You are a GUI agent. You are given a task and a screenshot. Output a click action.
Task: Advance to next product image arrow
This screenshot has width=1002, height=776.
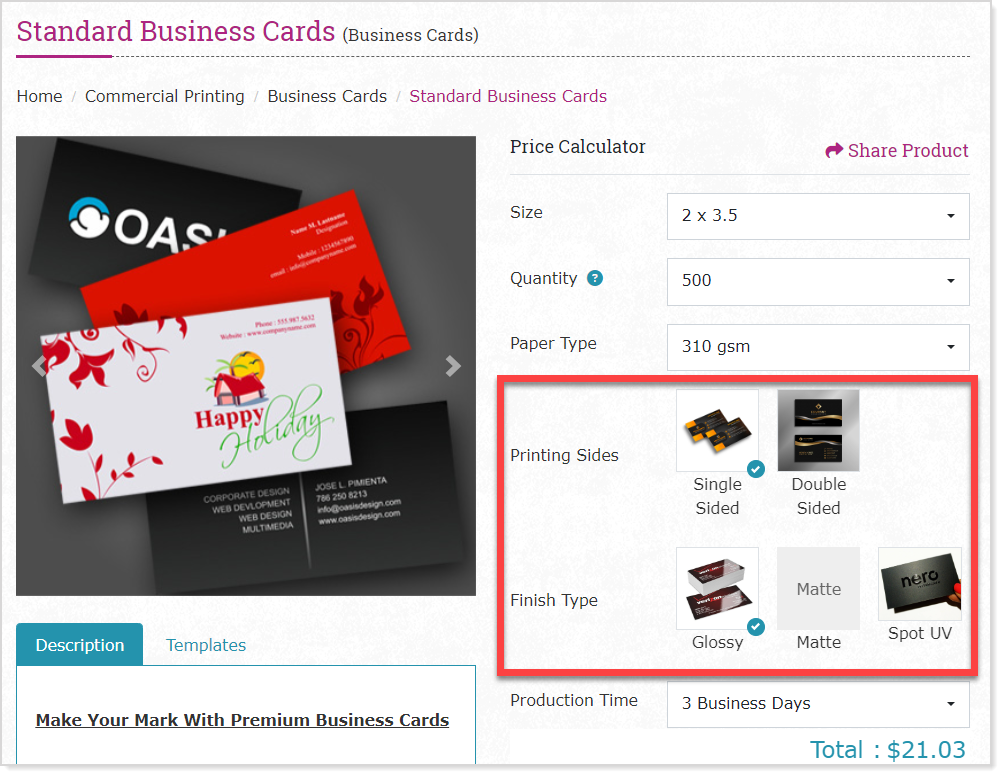pyautogui.click(x=453, y=366)
